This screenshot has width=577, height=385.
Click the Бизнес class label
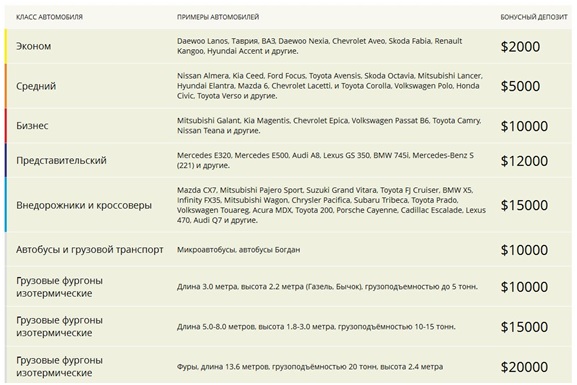click(x=32, y=126)
